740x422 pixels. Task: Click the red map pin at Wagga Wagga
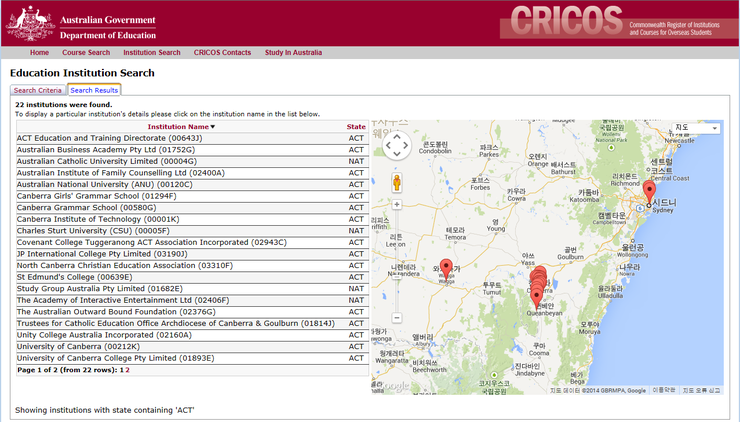click(446, 269)
